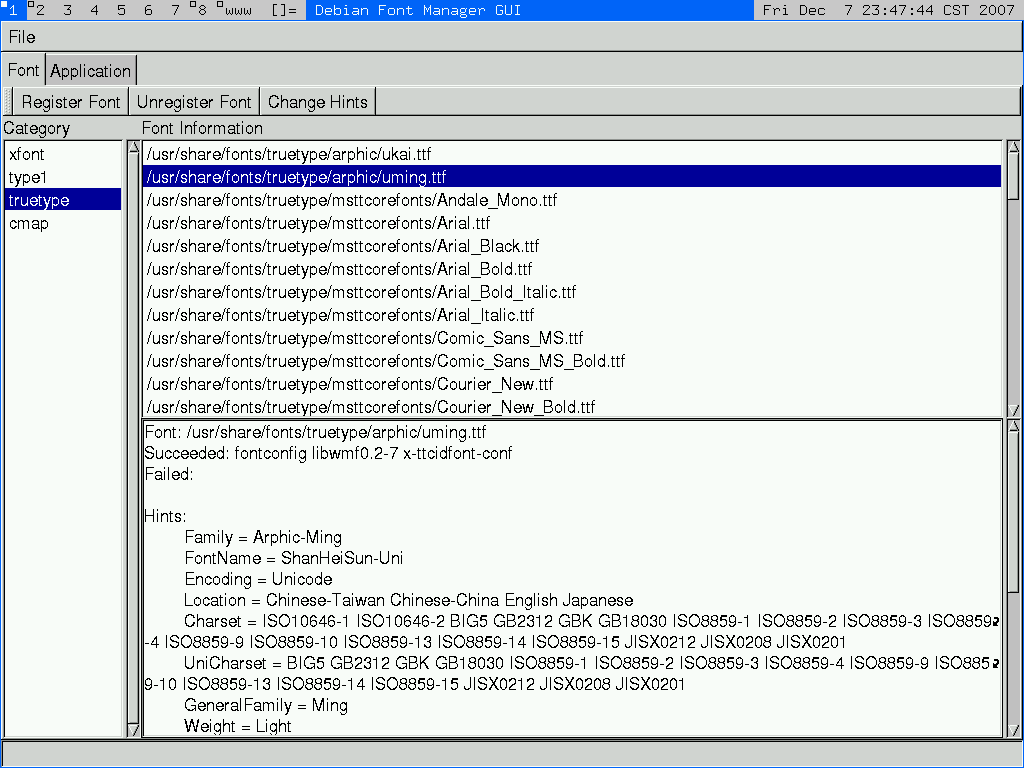Switch to the Application tab
The image size is (1024, 768).
pos(91,71)
